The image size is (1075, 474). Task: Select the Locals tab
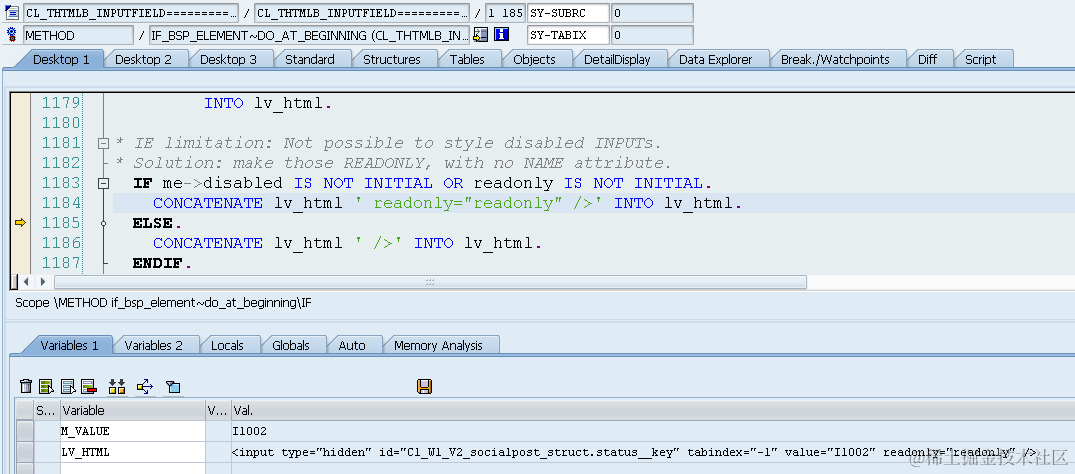pos(227,345)
